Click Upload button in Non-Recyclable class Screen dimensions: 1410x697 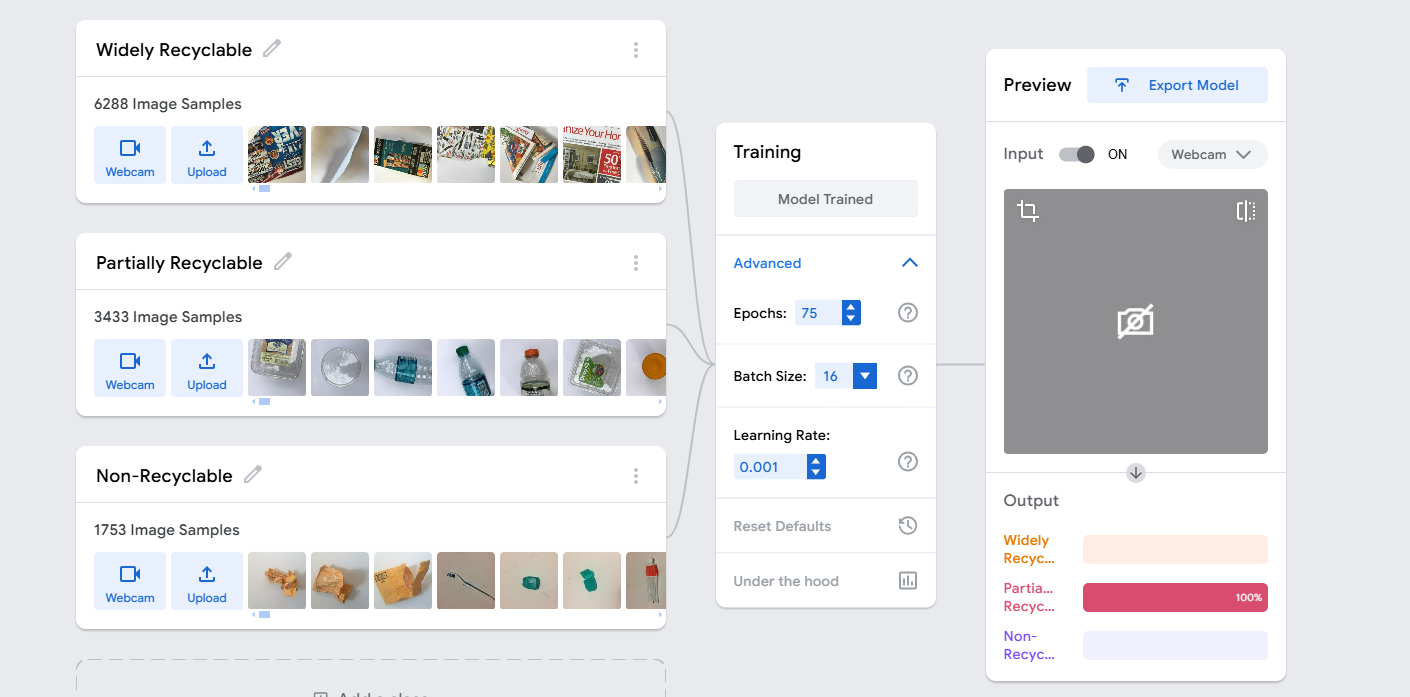pyautogui.click(x=207, y=581)
